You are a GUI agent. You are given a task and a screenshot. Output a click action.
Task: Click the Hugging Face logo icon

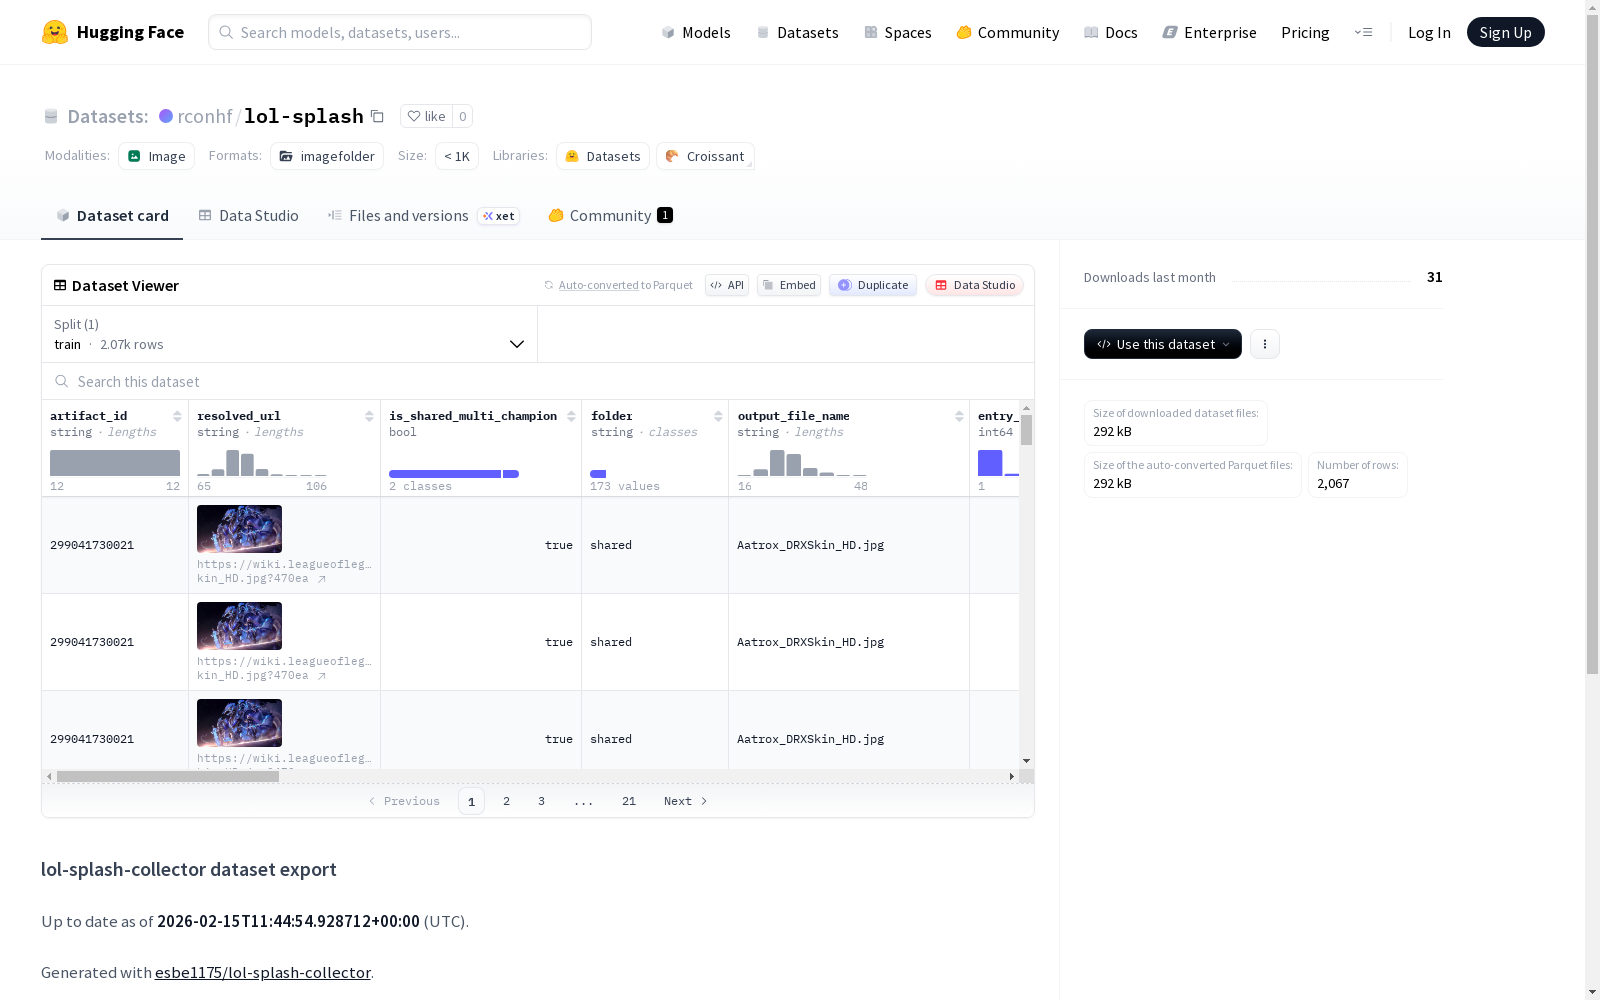(x=55, y=32)
